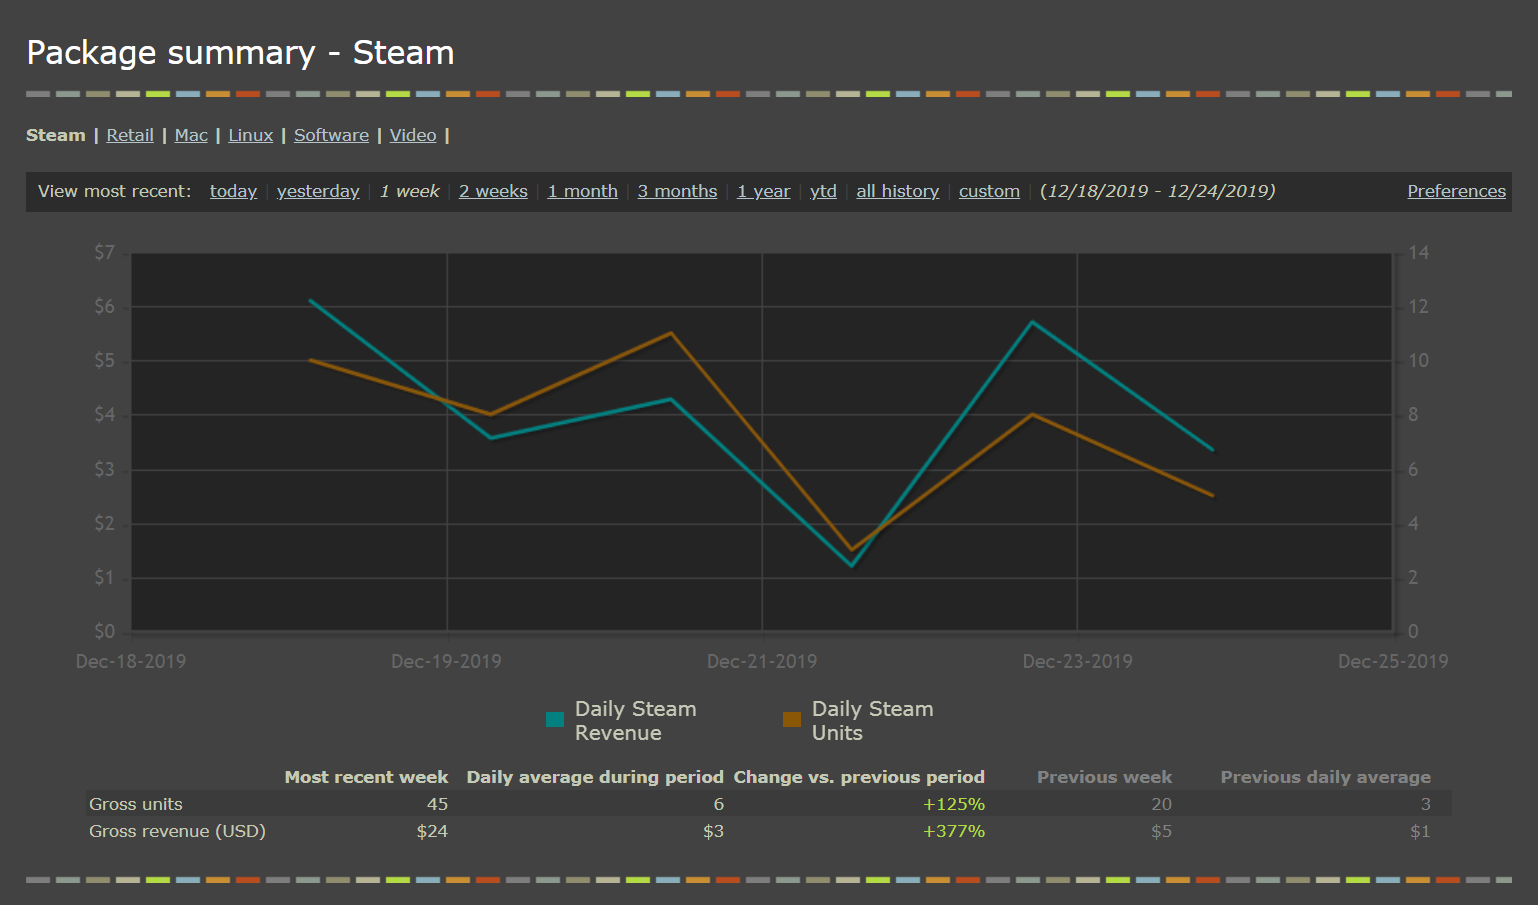Click the Package summary - Steam heading
Viewport: 1538px width, 905px height.
pyautogui.click(x=240, y=52)
